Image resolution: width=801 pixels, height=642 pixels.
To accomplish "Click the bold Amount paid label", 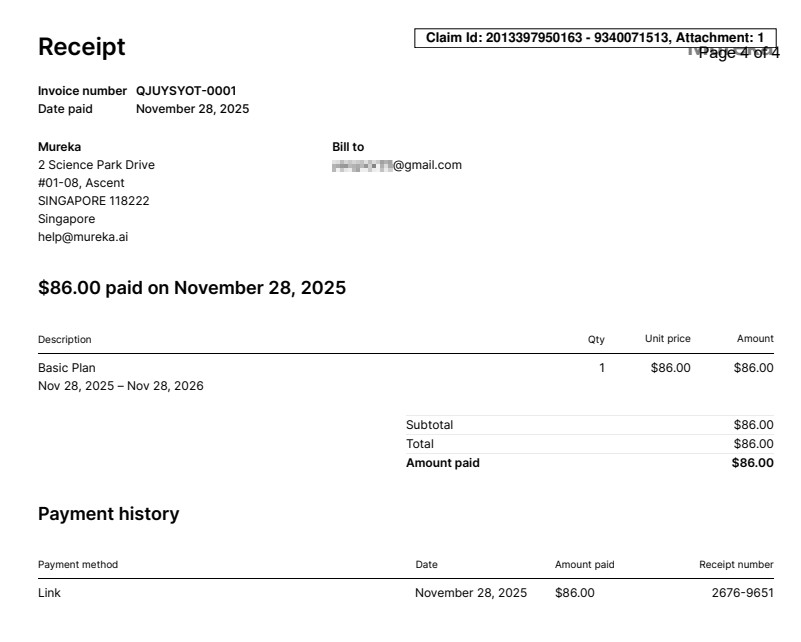I will coord(442,463).
